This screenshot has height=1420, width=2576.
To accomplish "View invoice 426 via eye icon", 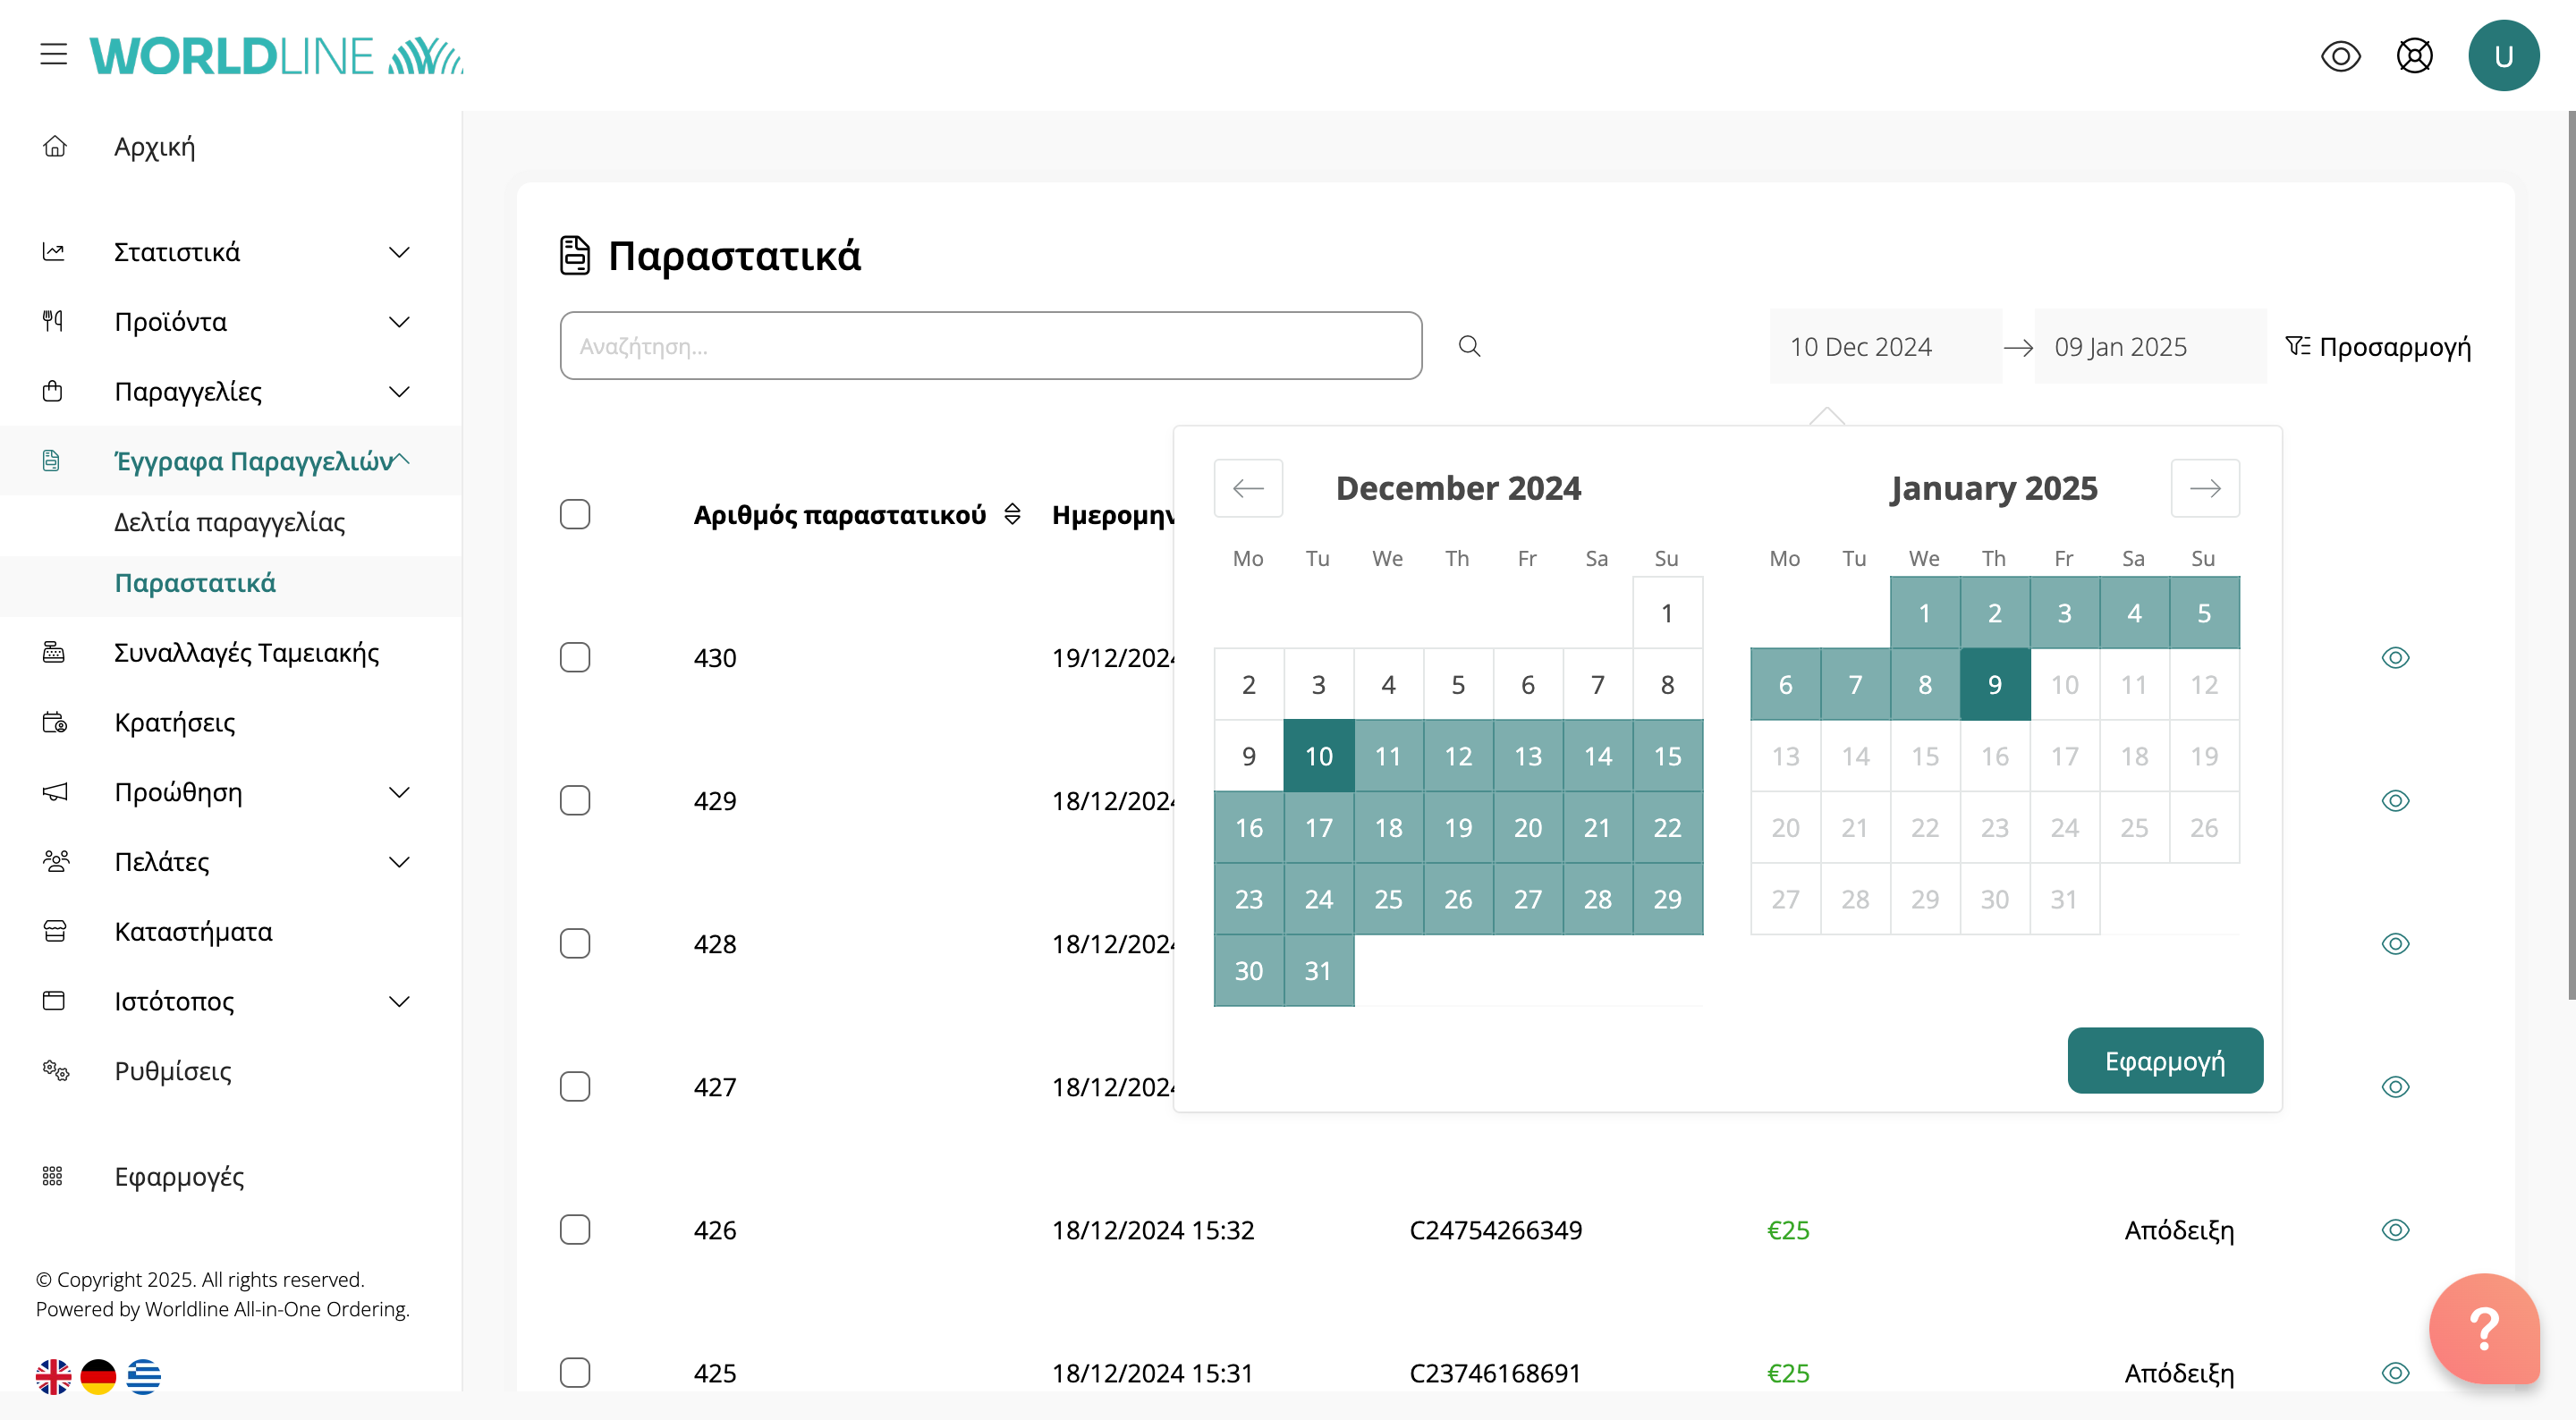I will pyautogui.click(x=2395, y=1229).
